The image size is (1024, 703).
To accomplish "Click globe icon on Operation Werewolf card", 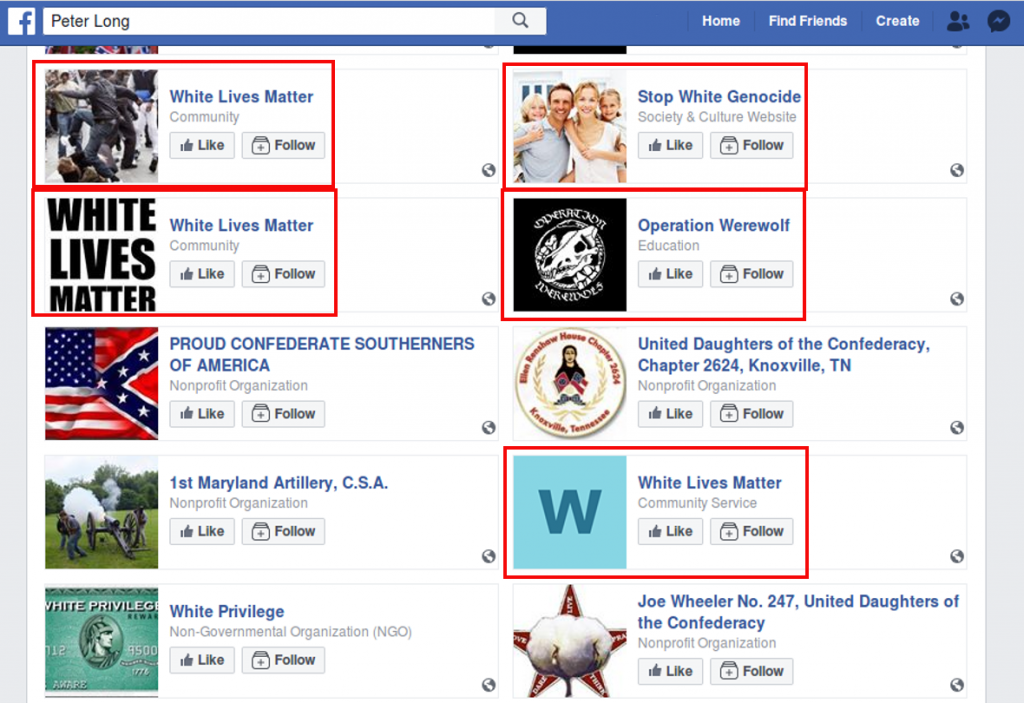I will pos(957,299).
